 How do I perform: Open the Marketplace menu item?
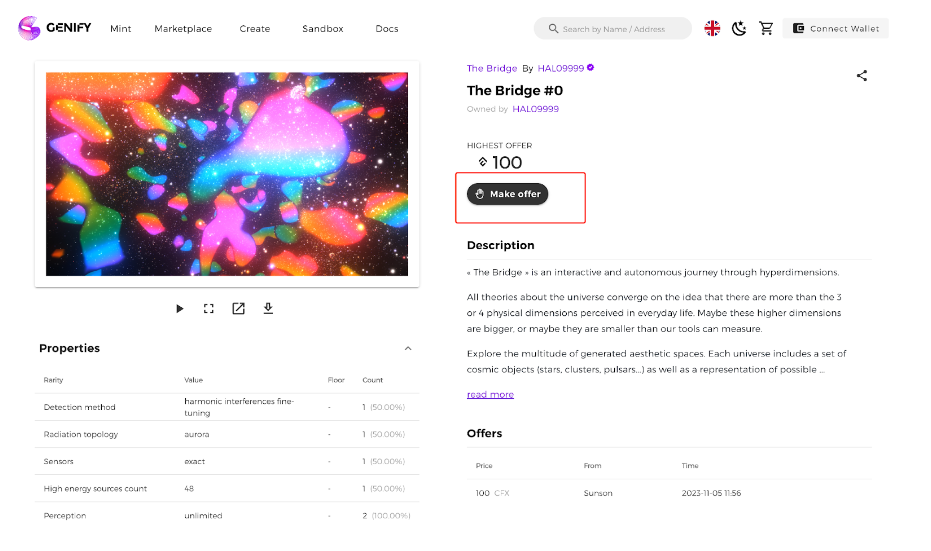(183, 28)
